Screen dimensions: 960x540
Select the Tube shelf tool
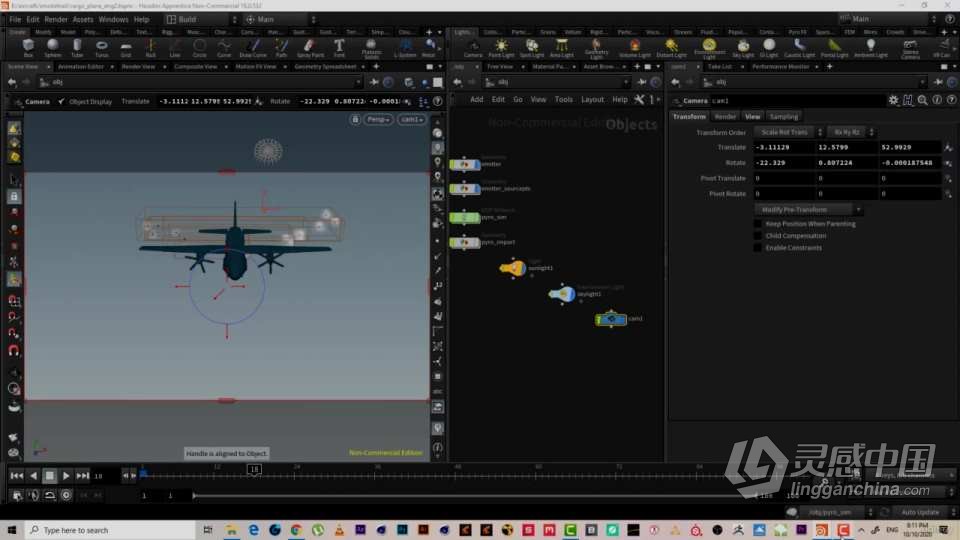point(77,47)
